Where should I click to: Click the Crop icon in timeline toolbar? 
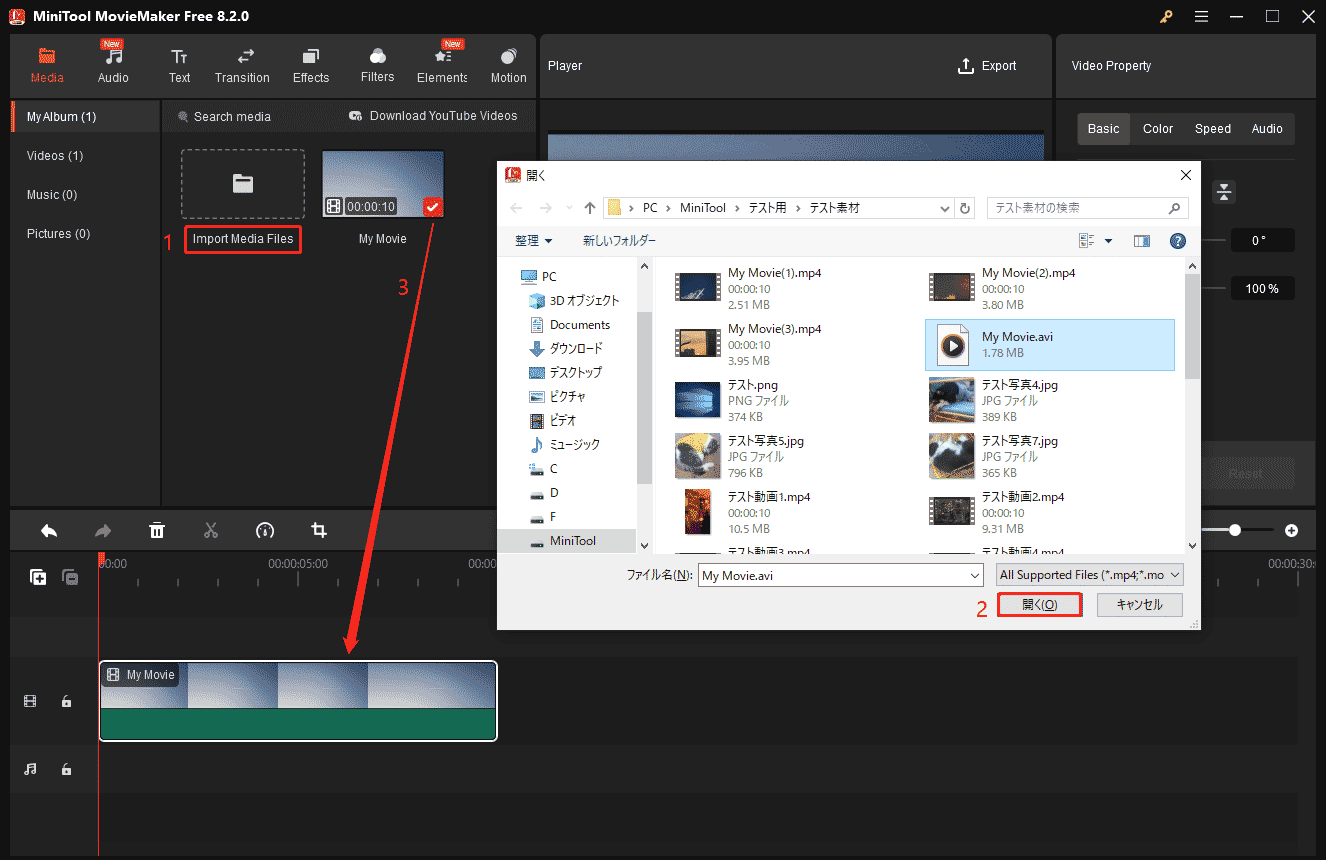pyautogui.click(x=319, y=530)
